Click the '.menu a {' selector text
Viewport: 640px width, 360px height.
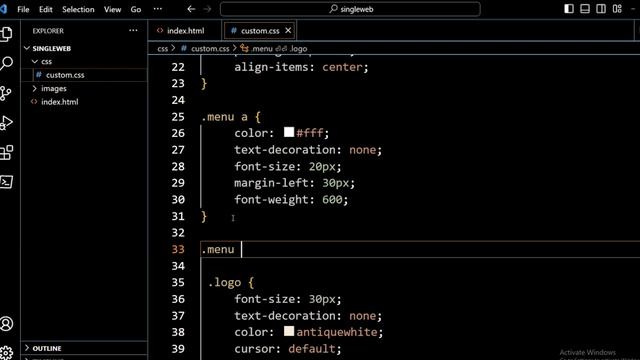[x=231, y=117]
